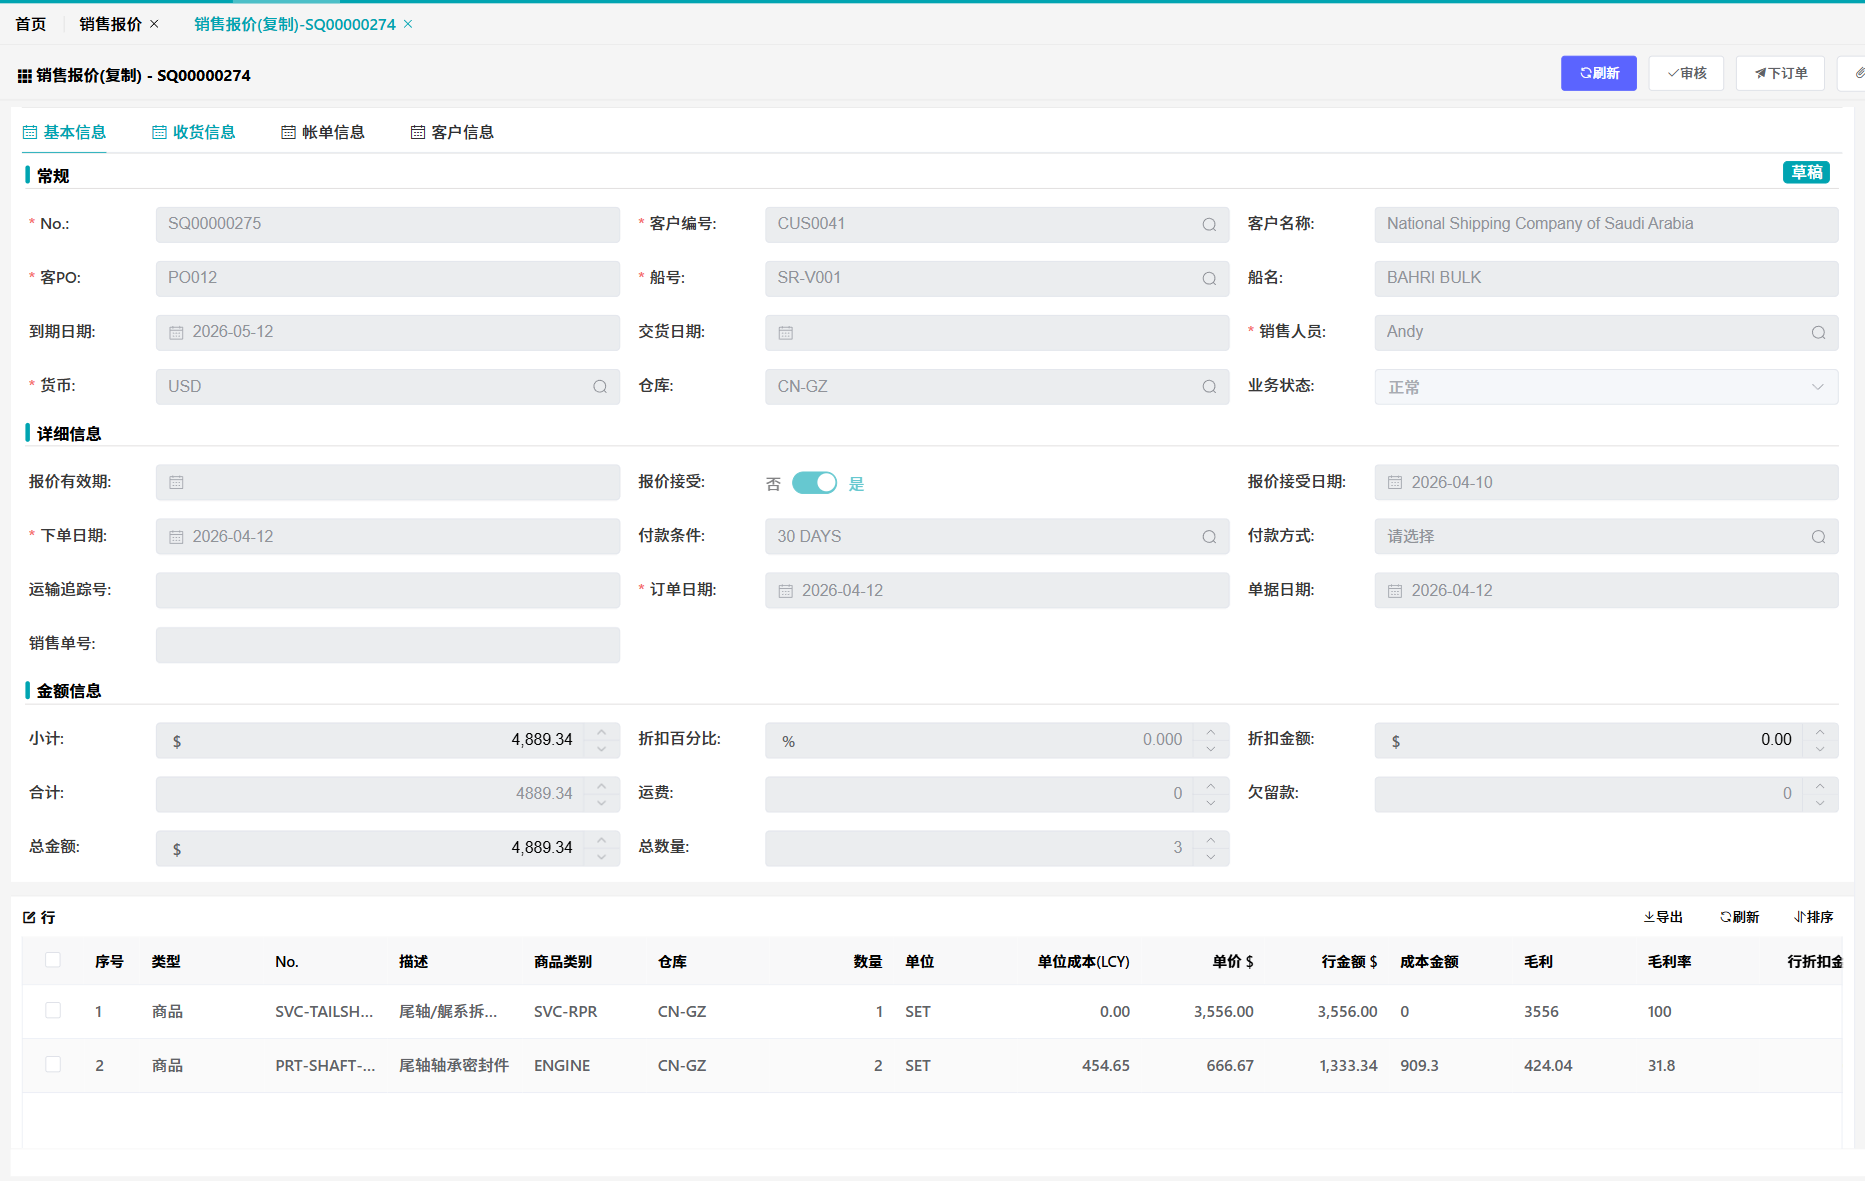Click lookup icon in 销售人员 field
Screen dimensions: 1865x1181
1818,332
